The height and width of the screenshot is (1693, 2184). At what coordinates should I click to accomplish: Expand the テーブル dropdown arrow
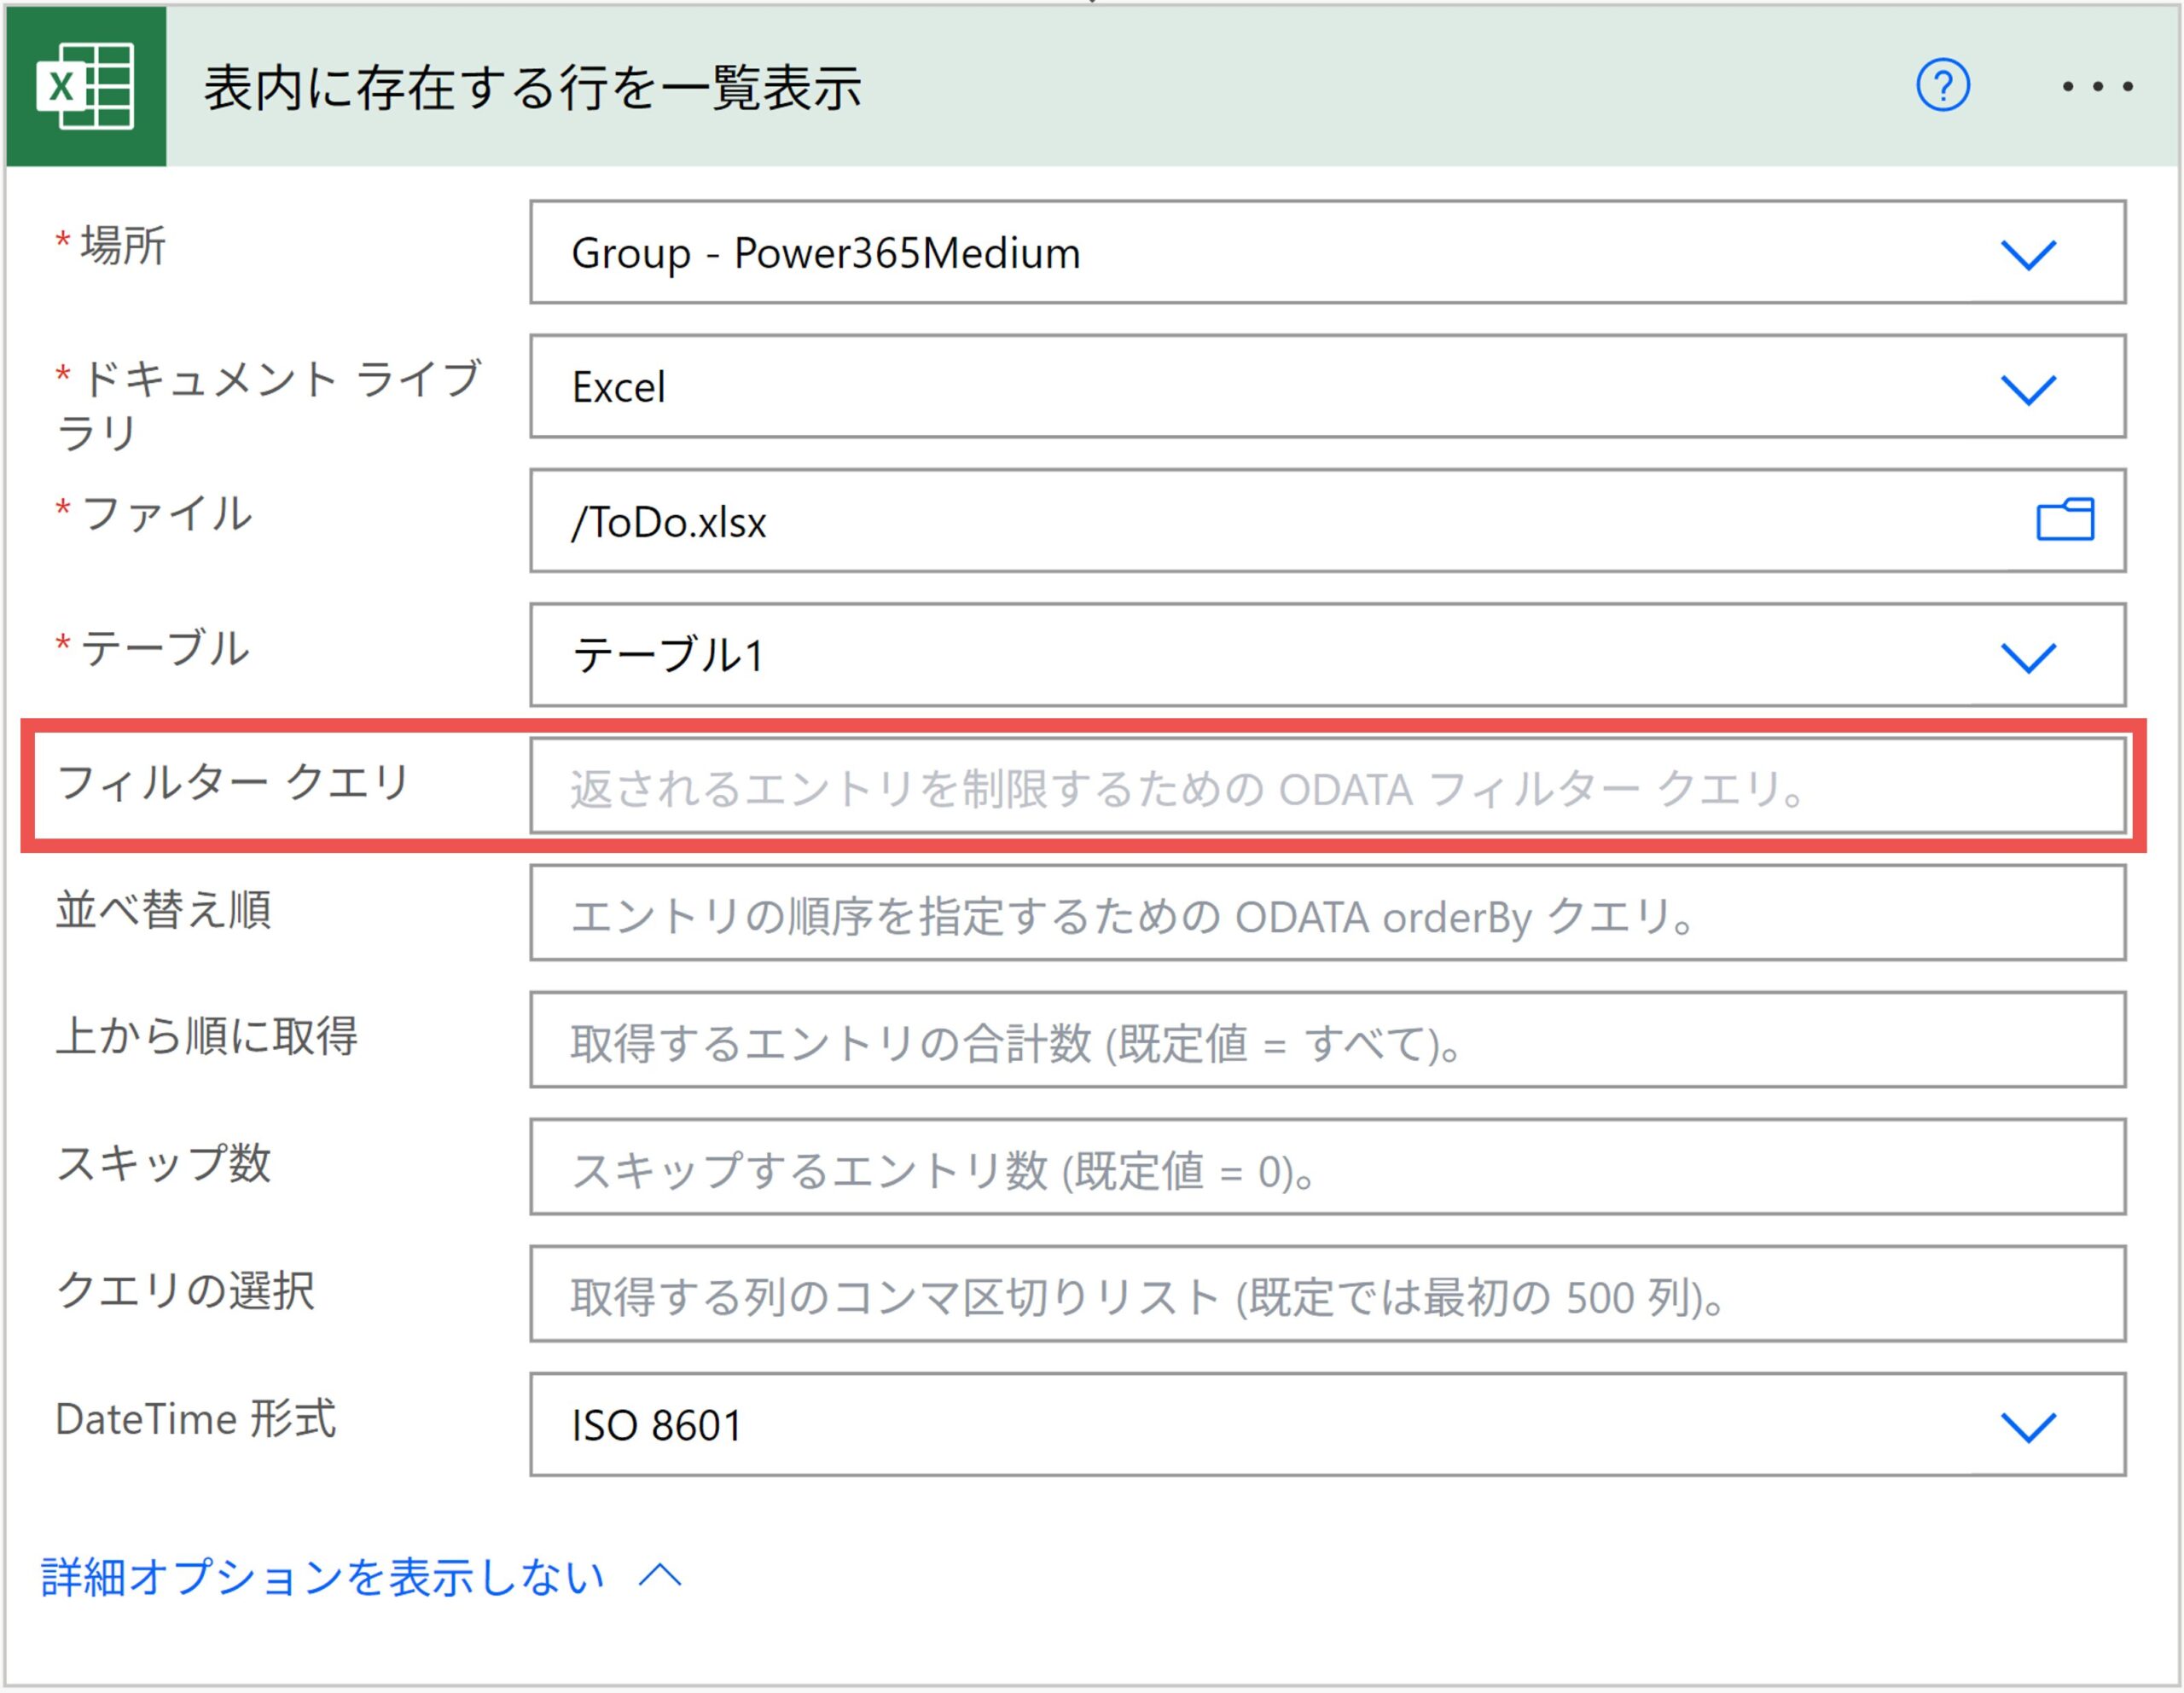click(2027, 657)
